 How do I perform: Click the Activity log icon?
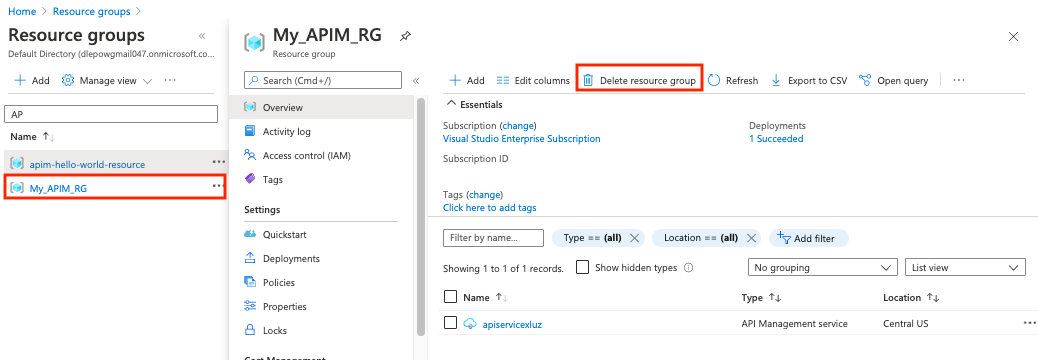point(250,131)
